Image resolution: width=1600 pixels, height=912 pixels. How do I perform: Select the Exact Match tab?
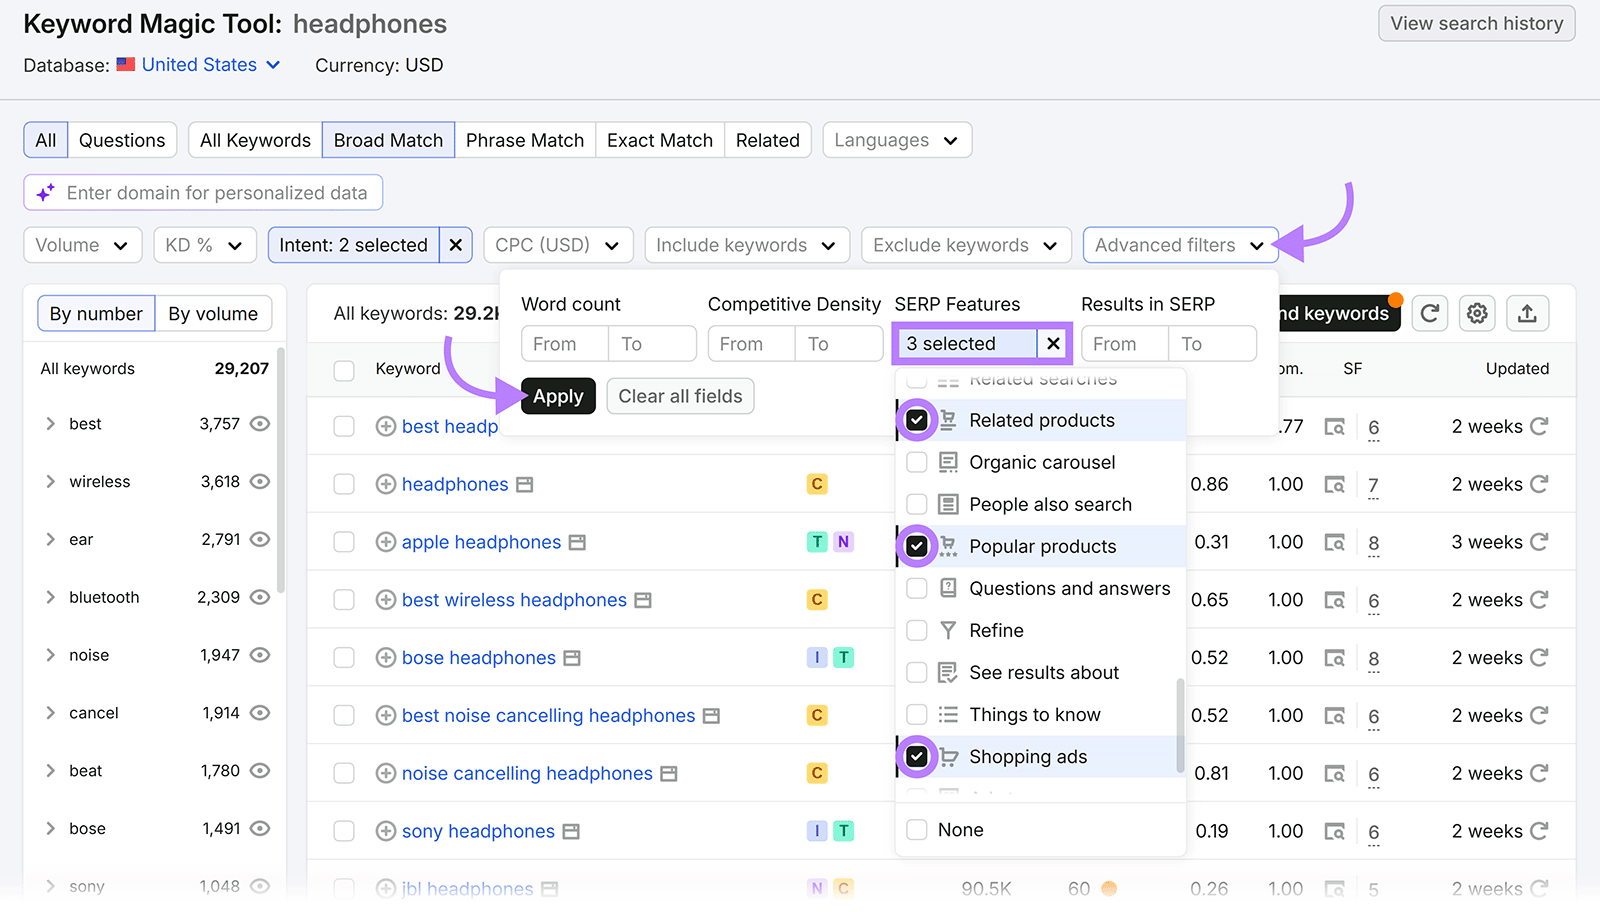[x=660, y=140]
